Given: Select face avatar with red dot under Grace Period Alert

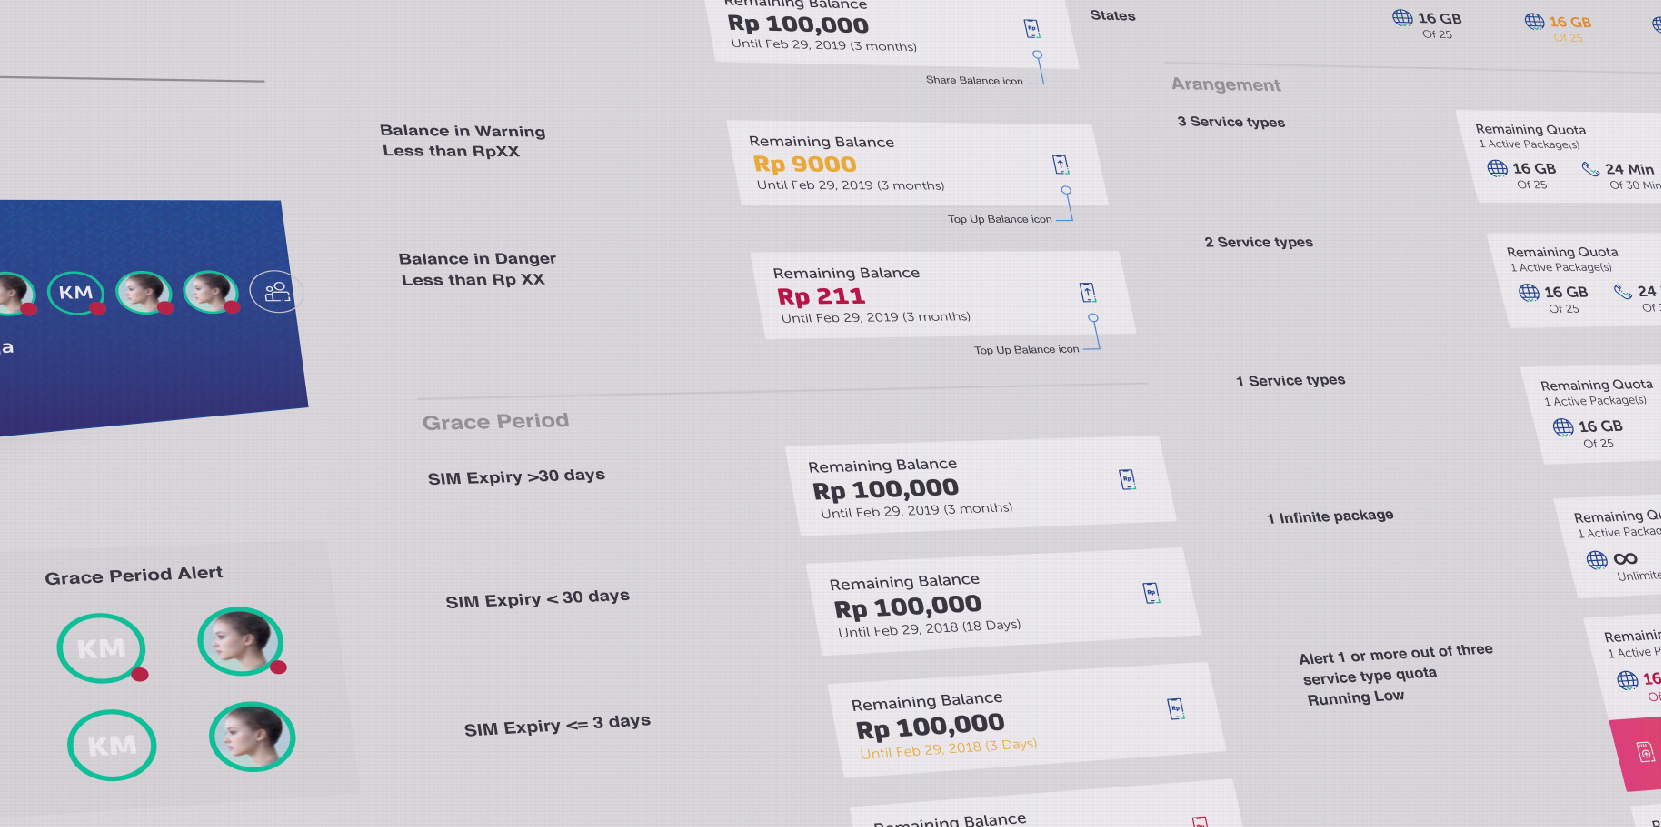Looking at the screenshot, I should tap(240, 641).
